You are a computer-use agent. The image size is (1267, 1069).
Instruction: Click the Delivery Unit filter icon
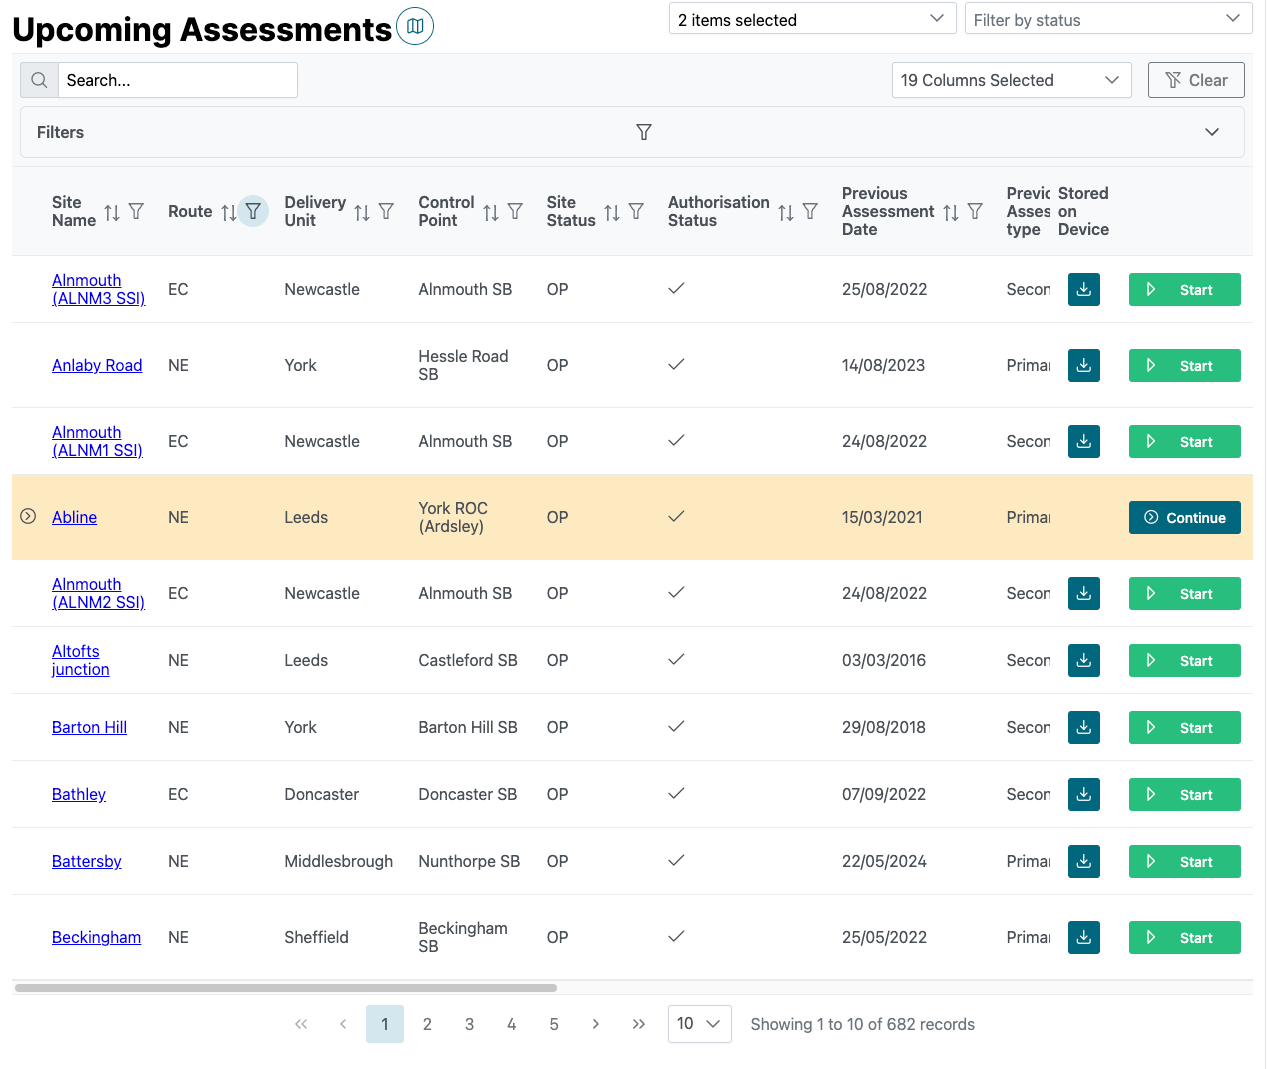click(386, 212)
